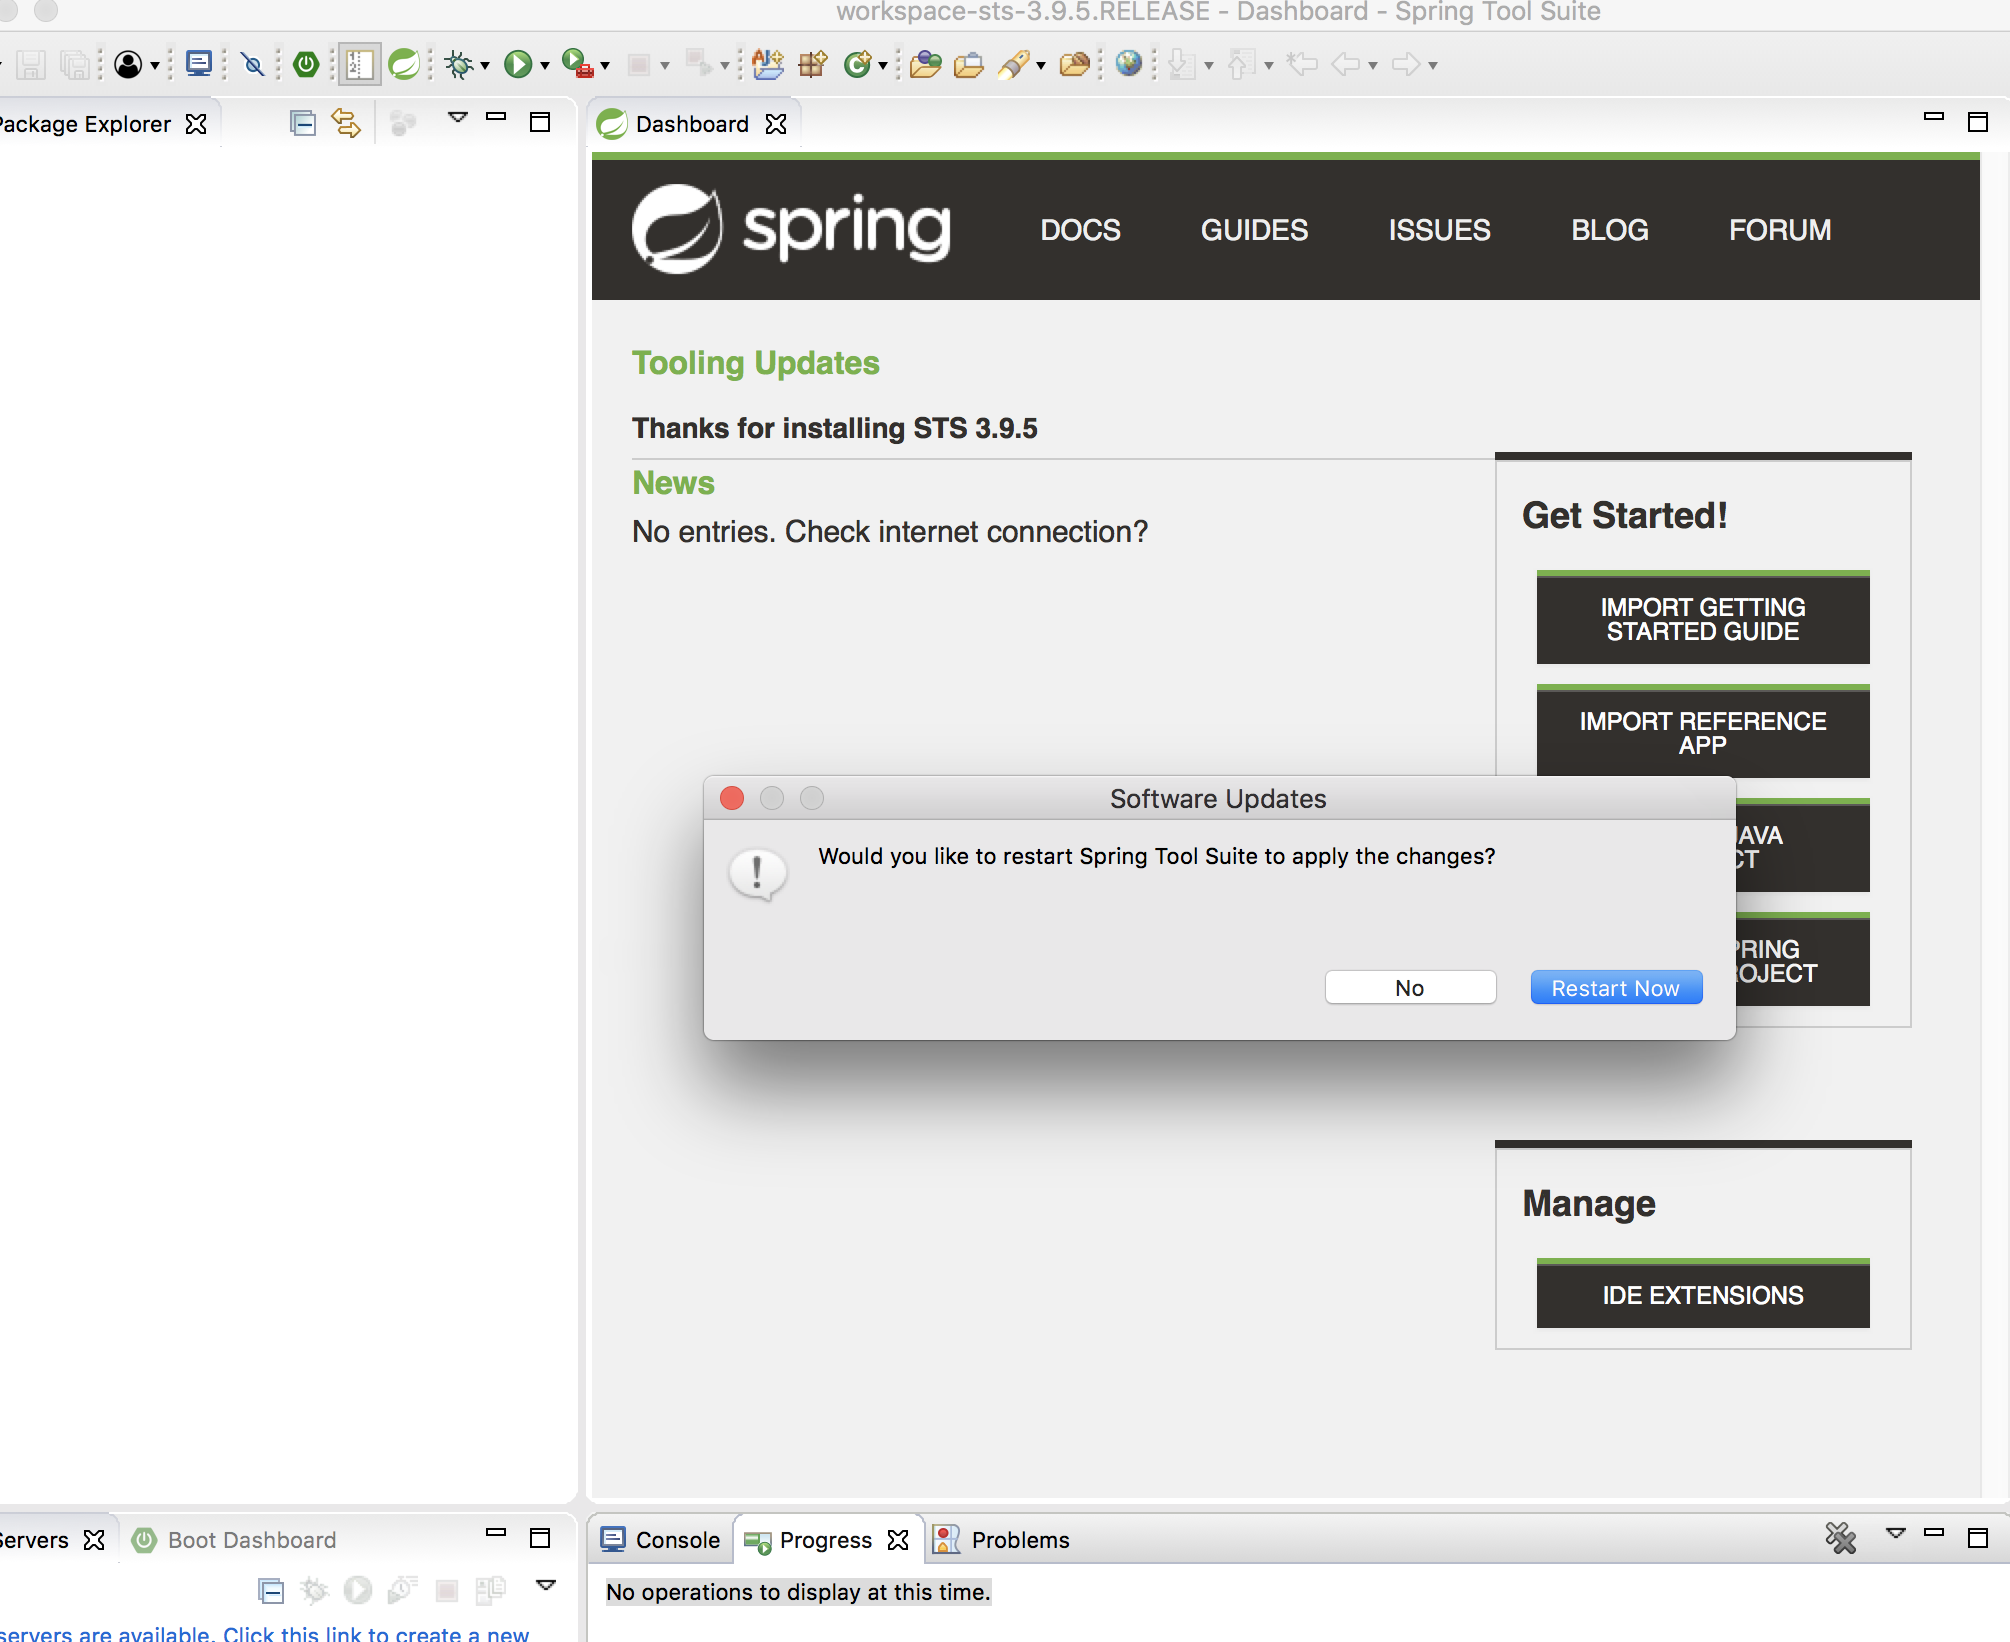
Task: Click the New Java Project wizard icon
Action: 768,64
